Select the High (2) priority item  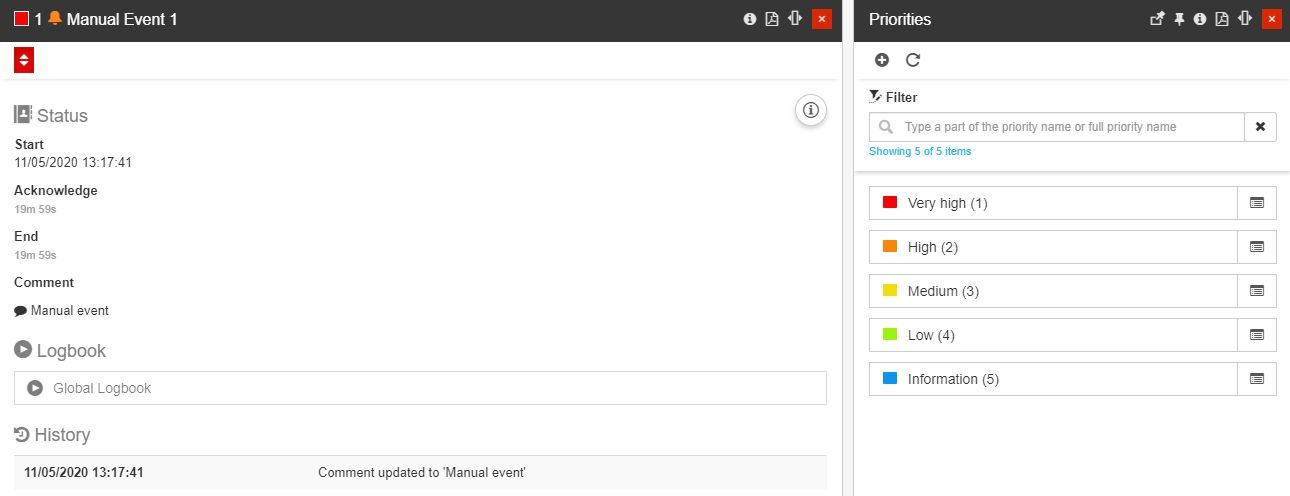coord(1053,247)
